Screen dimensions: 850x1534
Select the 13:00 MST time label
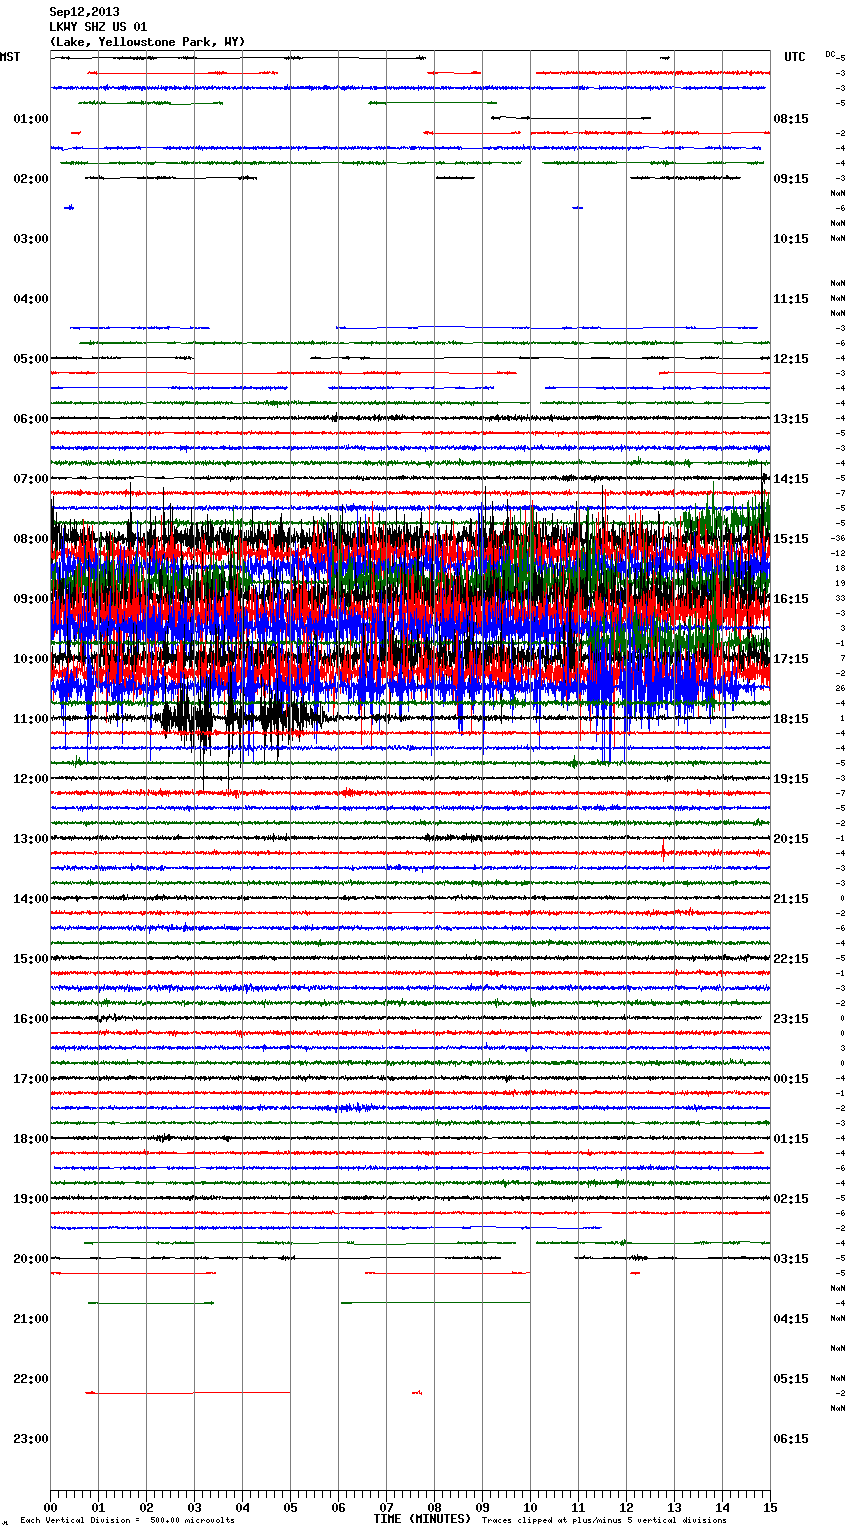[x=31, y=839]
